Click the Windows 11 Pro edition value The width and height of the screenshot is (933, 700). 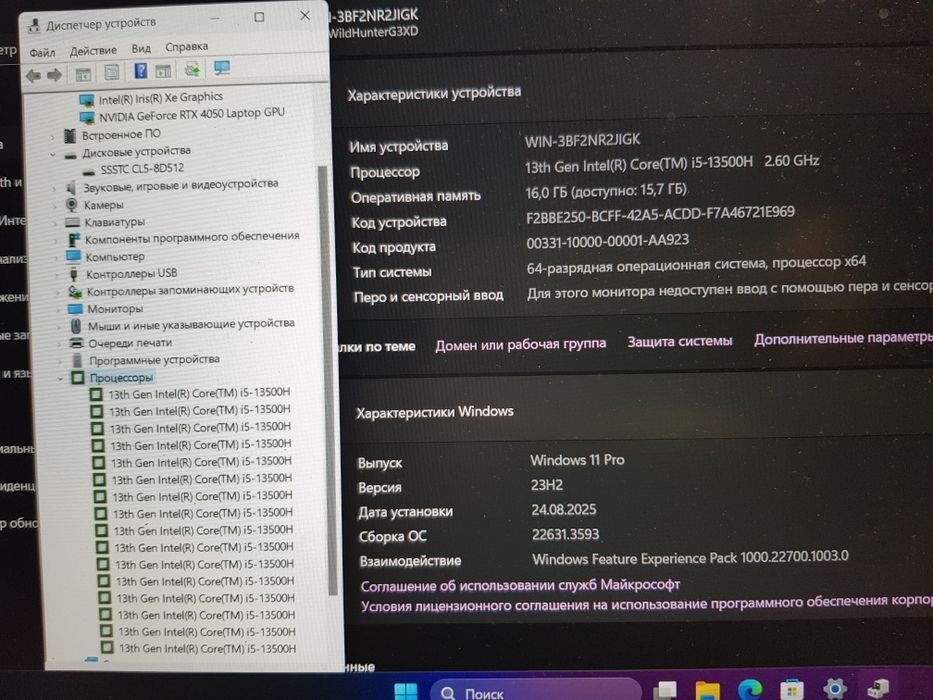pos(577,460)
